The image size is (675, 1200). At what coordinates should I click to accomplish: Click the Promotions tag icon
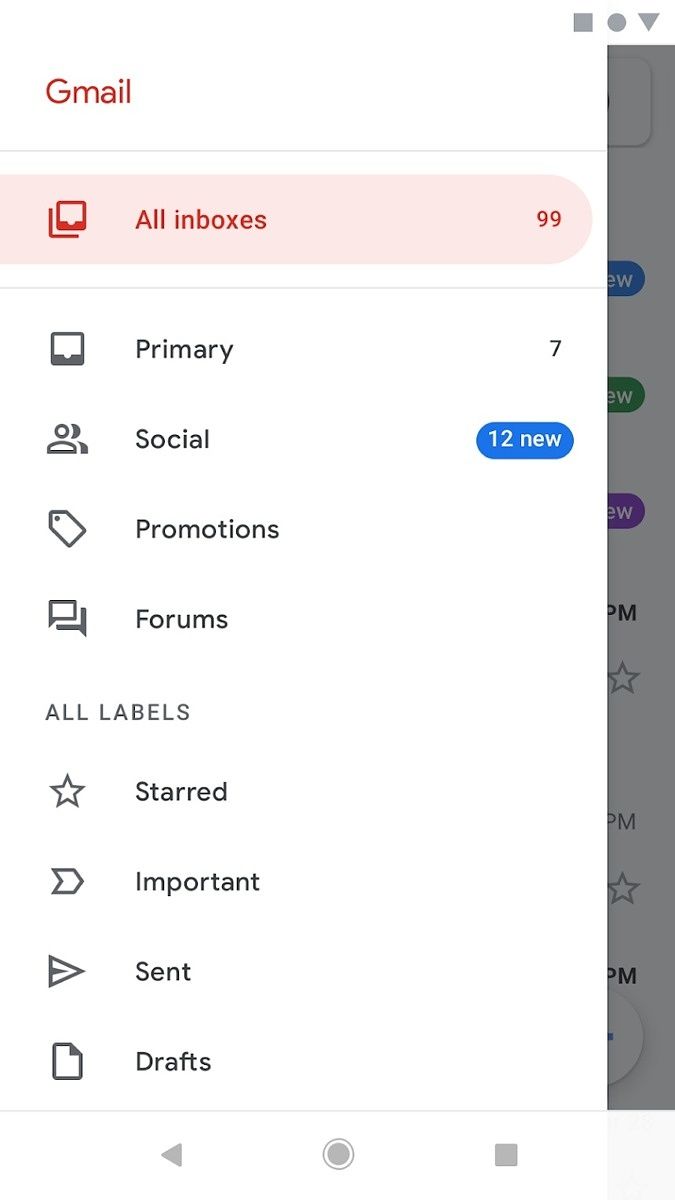pos(66,529)
